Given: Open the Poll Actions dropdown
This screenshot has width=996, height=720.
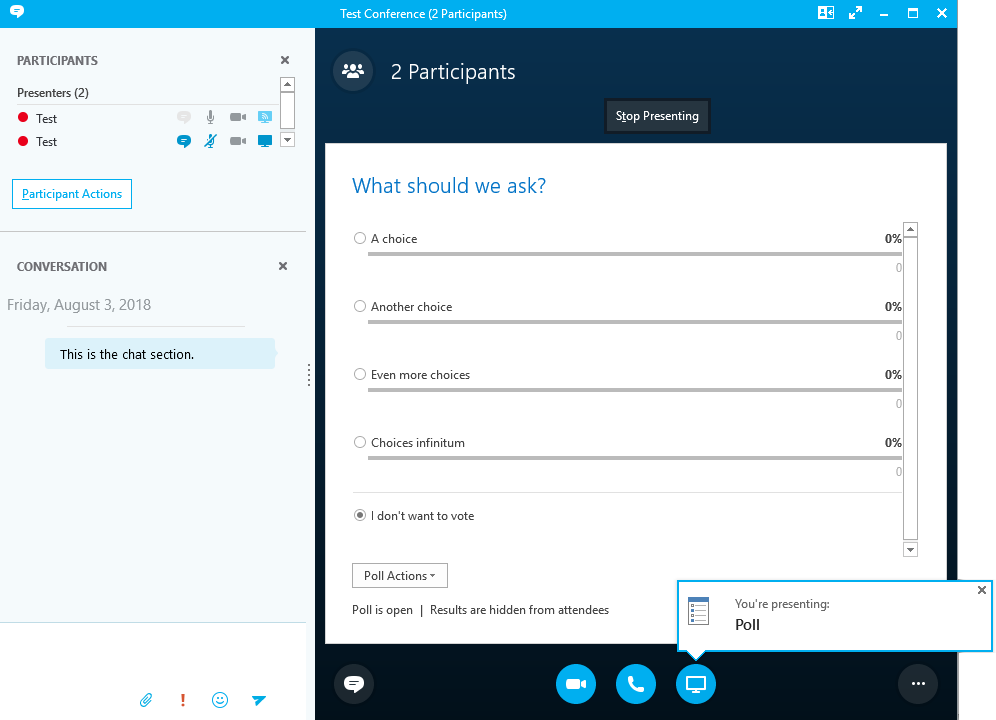Looking at the screenshot, I should 399,576.
